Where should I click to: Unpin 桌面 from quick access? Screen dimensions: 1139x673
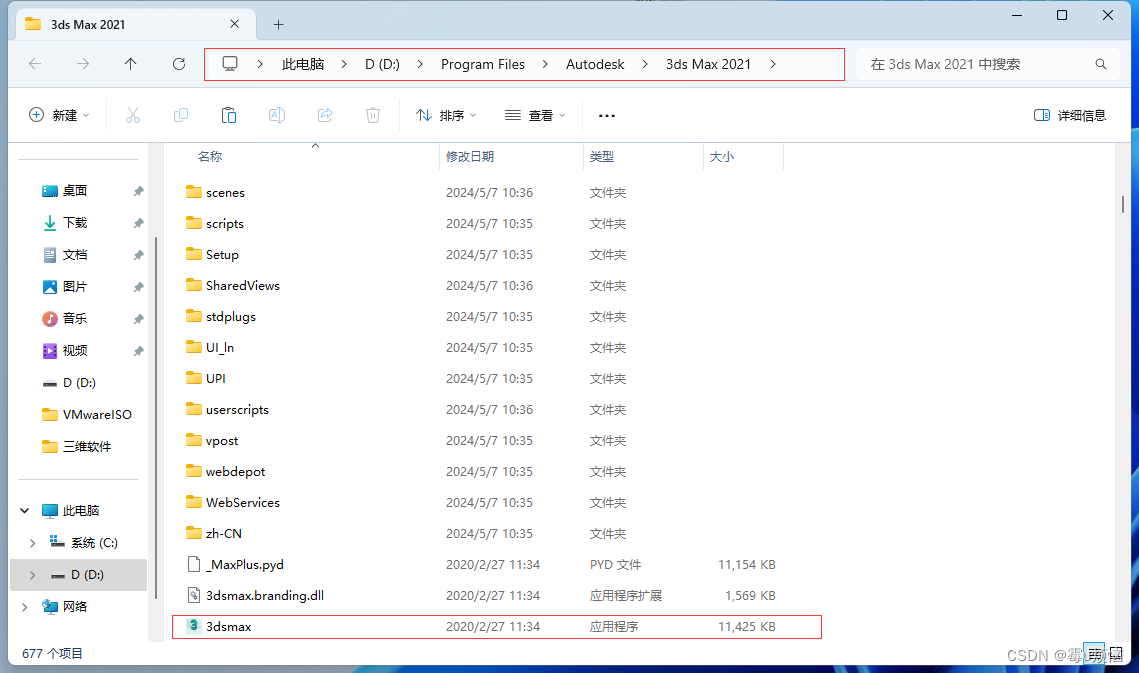pos(138,191)
